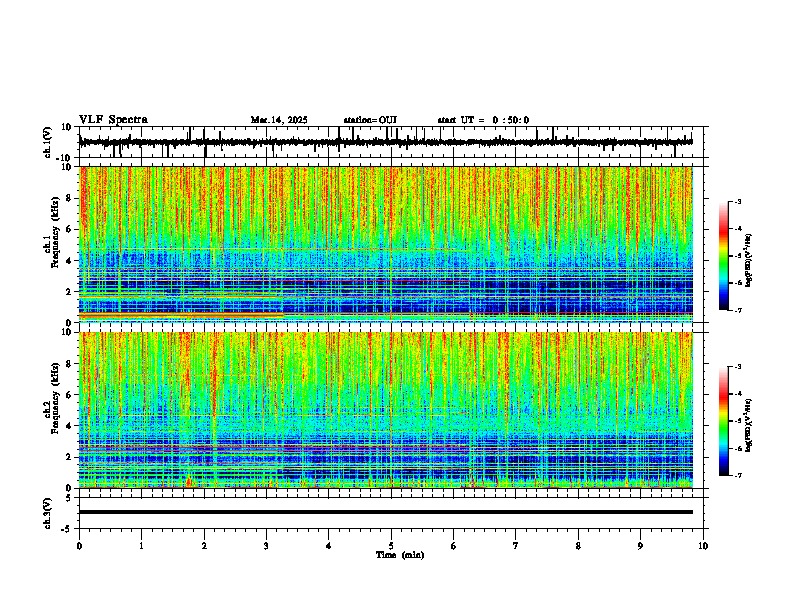Click the 'ch.1(V)' waveform axis label
Screen dimensions: 792x612
coord(48,142)
